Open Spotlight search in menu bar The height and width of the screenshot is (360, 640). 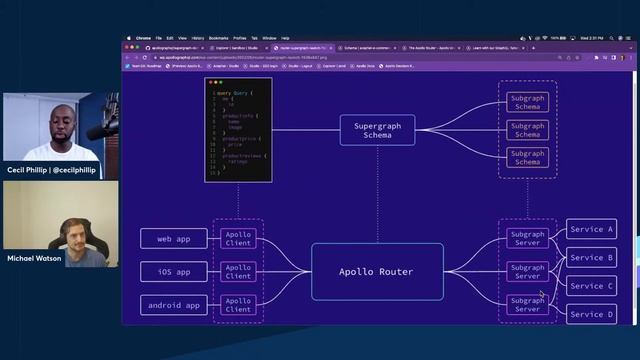tap(611, 38)
